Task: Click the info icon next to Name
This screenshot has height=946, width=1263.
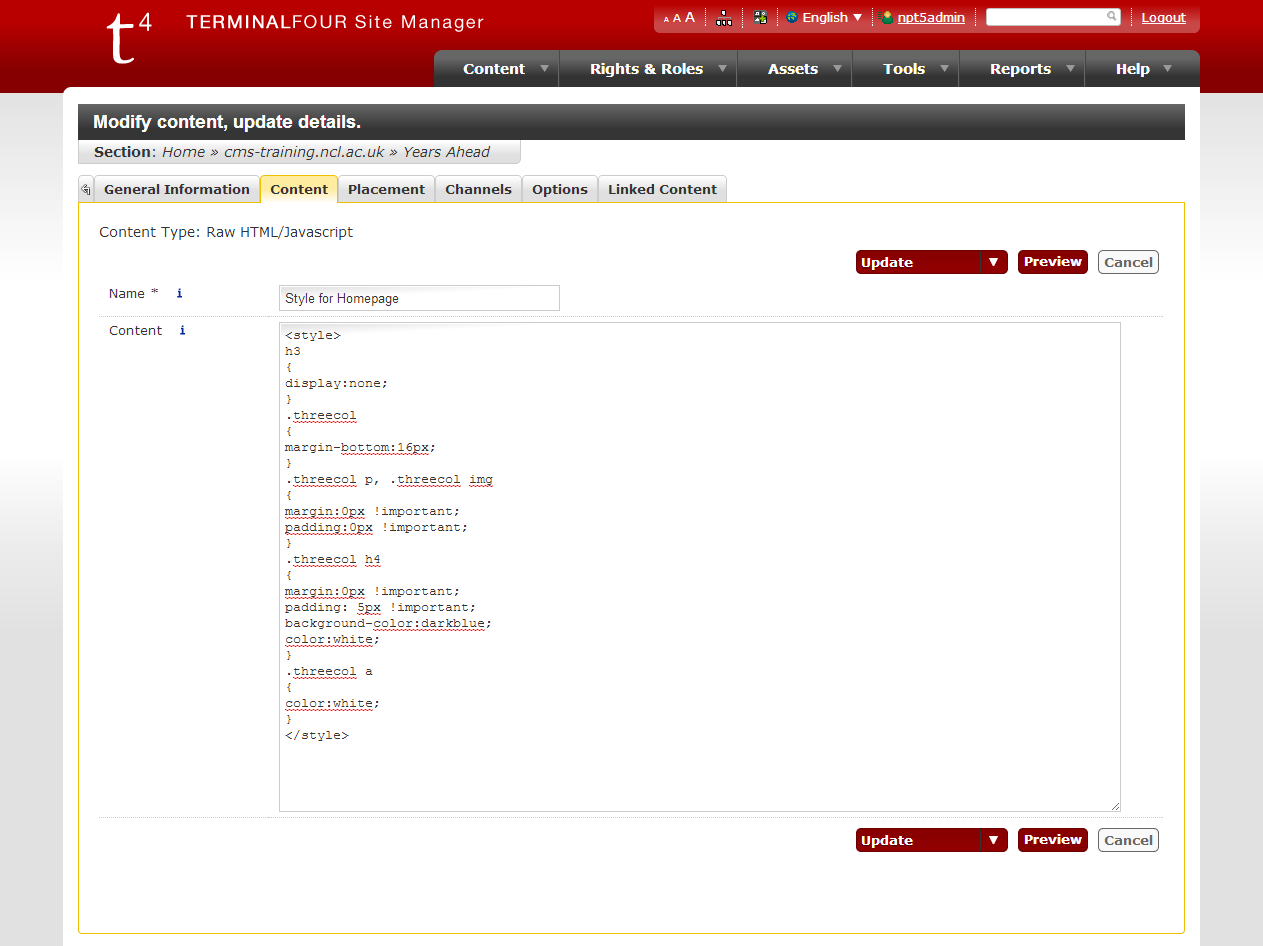Action: click(x=180, y=294)
